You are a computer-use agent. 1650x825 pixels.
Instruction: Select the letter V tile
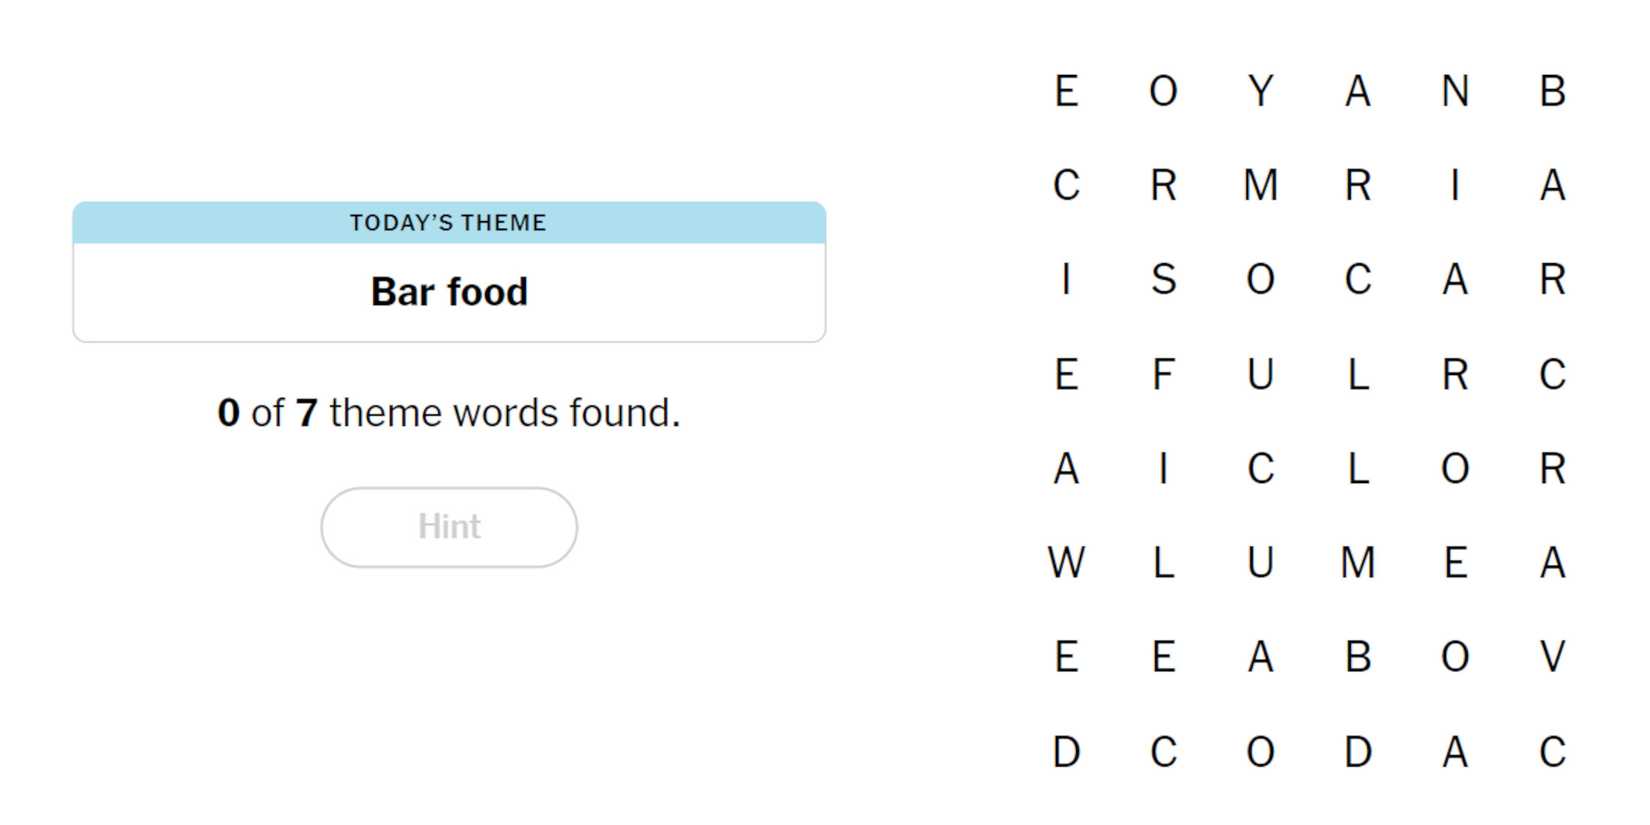tap(1552, 657)
